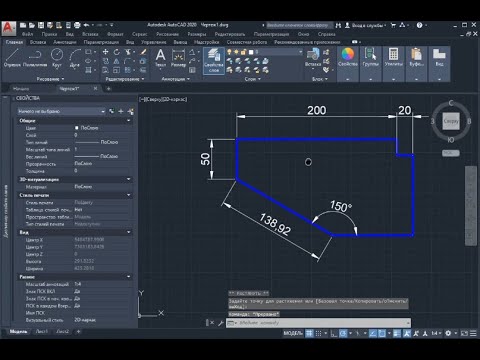Click the new drawing tab plus button
Viewport: 480px width, 360px height.
(x=108, y=89)
